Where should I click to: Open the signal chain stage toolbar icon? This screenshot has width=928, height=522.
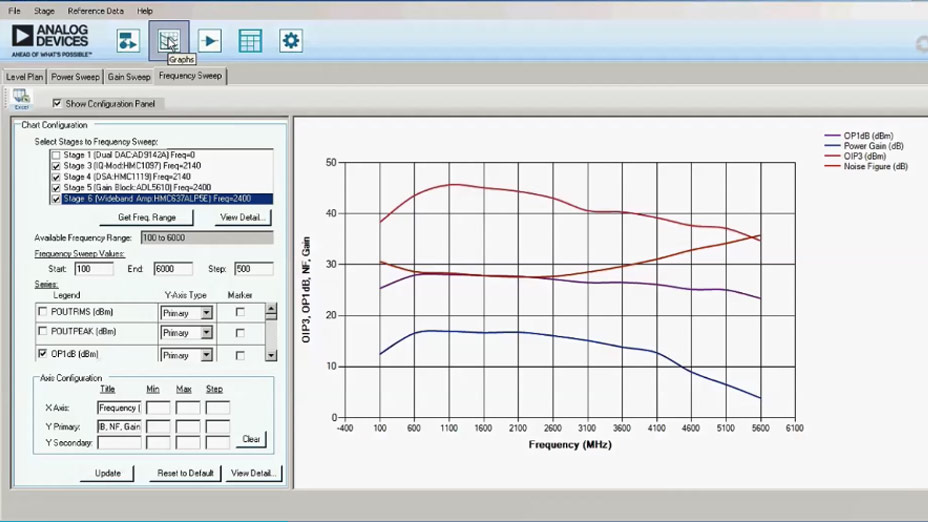[128, 41]
